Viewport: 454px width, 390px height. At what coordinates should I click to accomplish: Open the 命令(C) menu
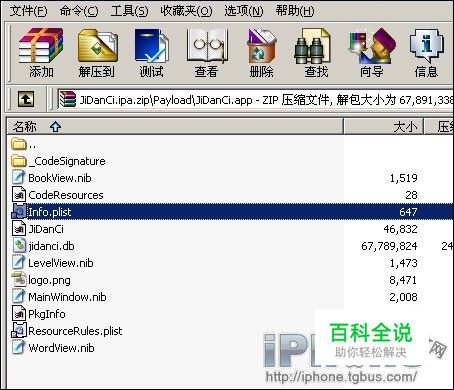click(79, 11)
